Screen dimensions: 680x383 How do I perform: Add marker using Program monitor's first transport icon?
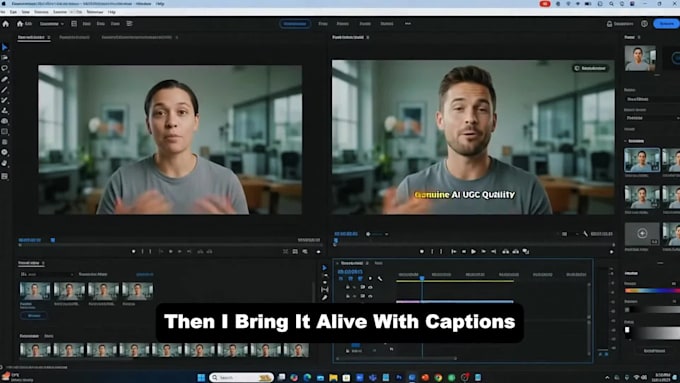(422, 252)
